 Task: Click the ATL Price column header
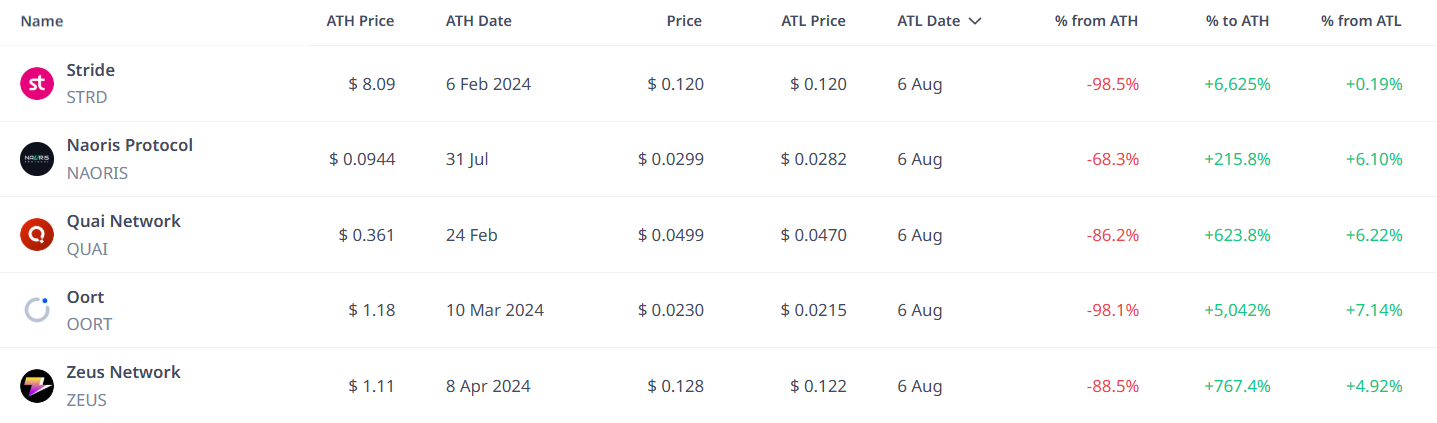pos(813,21)
